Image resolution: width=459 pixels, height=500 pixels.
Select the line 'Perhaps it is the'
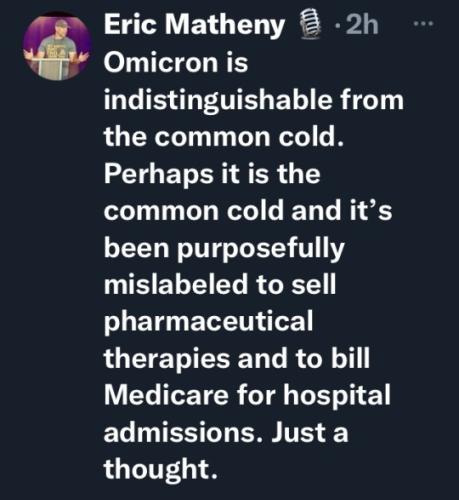212,174
